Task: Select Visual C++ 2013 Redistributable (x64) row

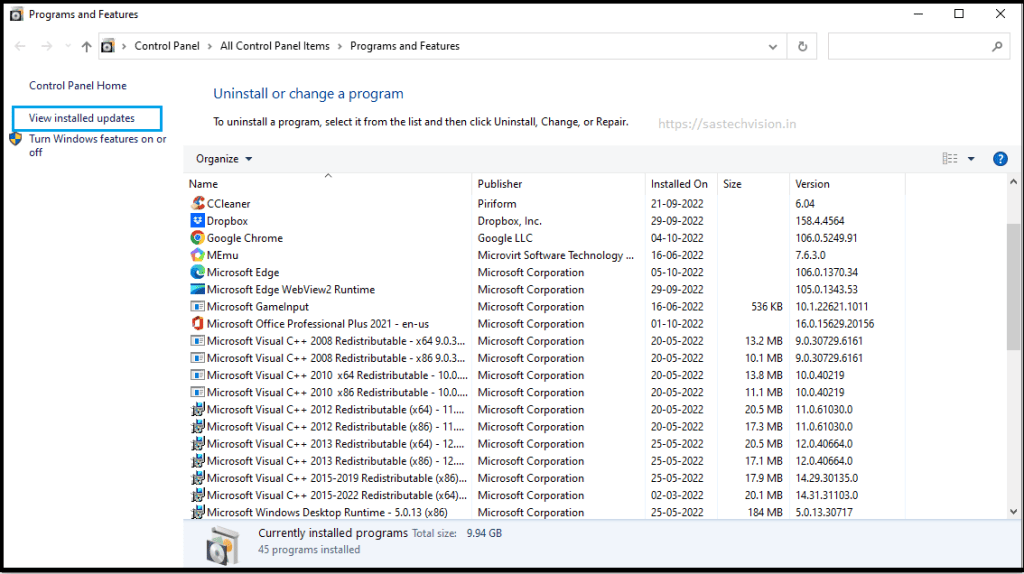Action: click(545, 443)
